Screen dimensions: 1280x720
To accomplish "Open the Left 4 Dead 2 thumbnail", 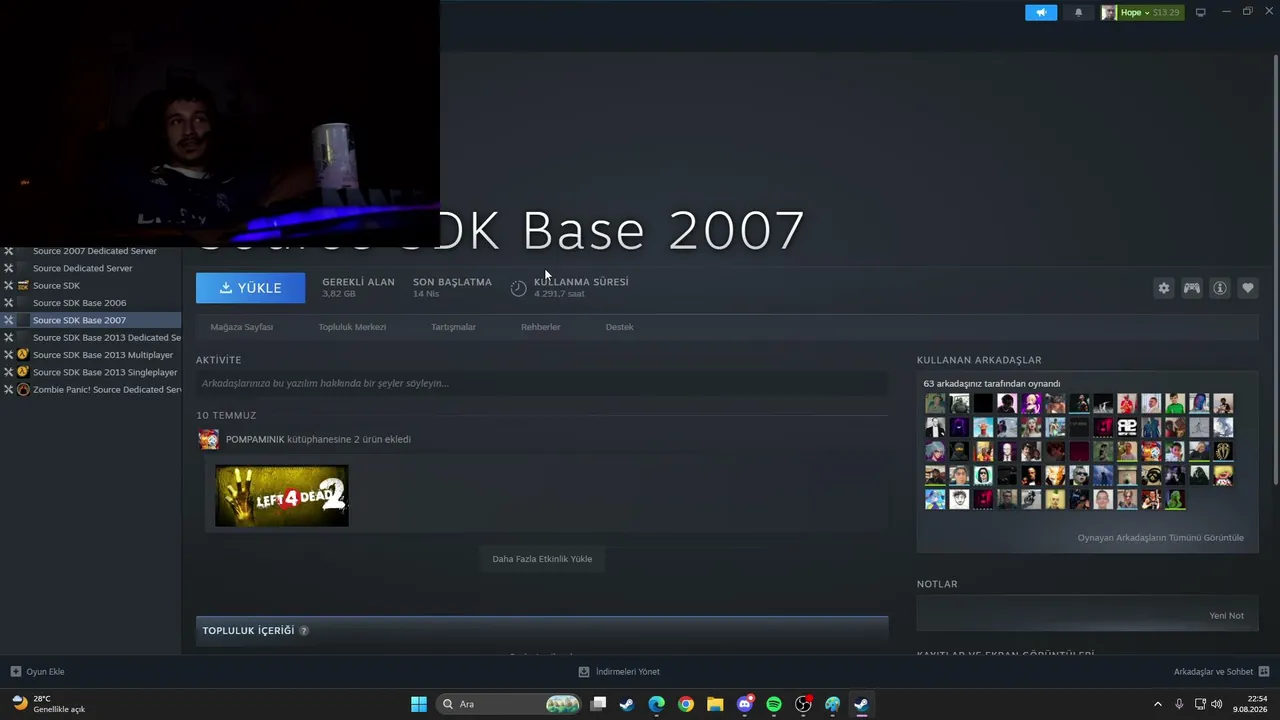I will [x=282, y=495].
